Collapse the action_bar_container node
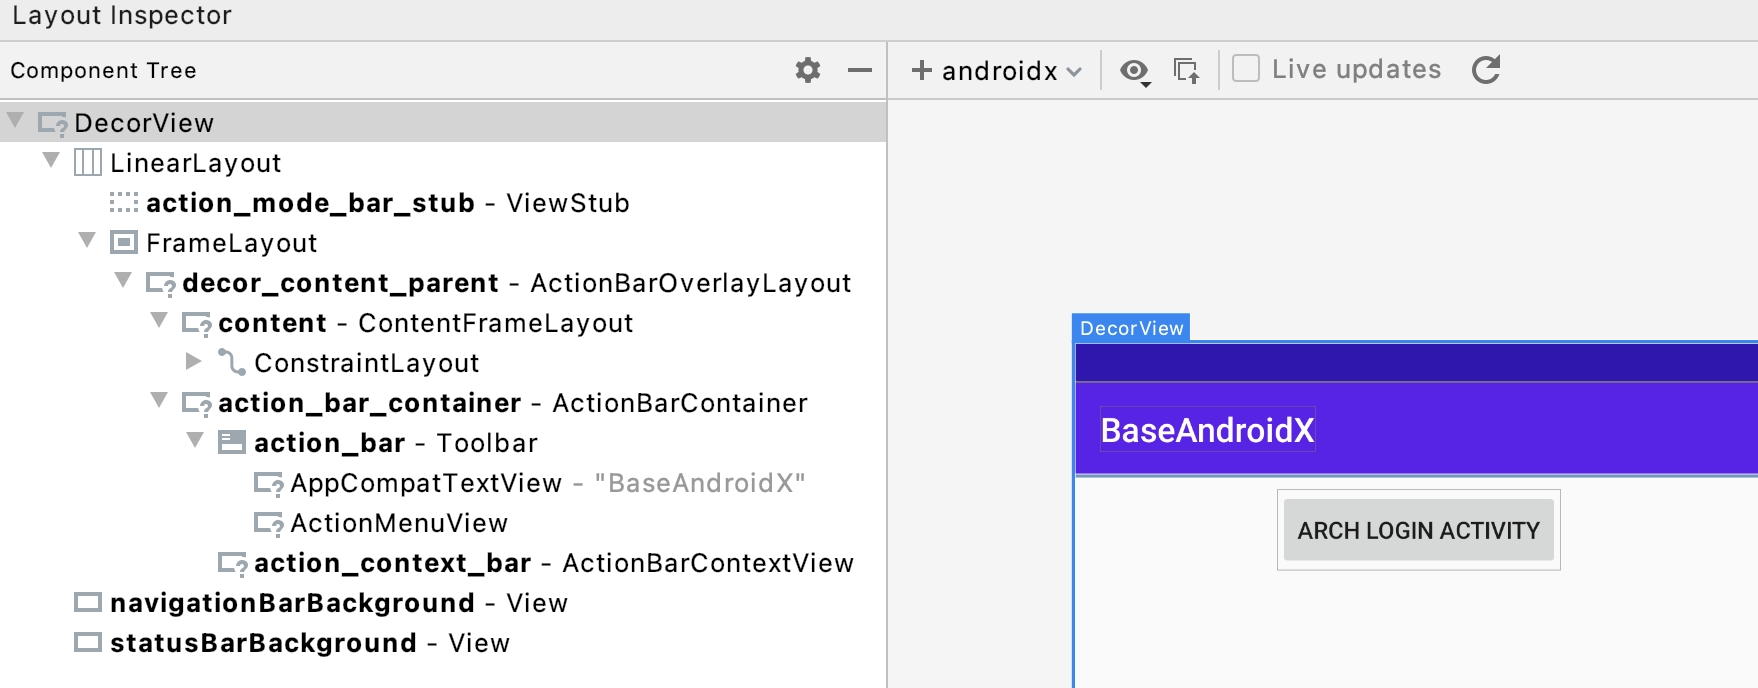The width and height of the screenshot is (1758, 688). [159, 401]
